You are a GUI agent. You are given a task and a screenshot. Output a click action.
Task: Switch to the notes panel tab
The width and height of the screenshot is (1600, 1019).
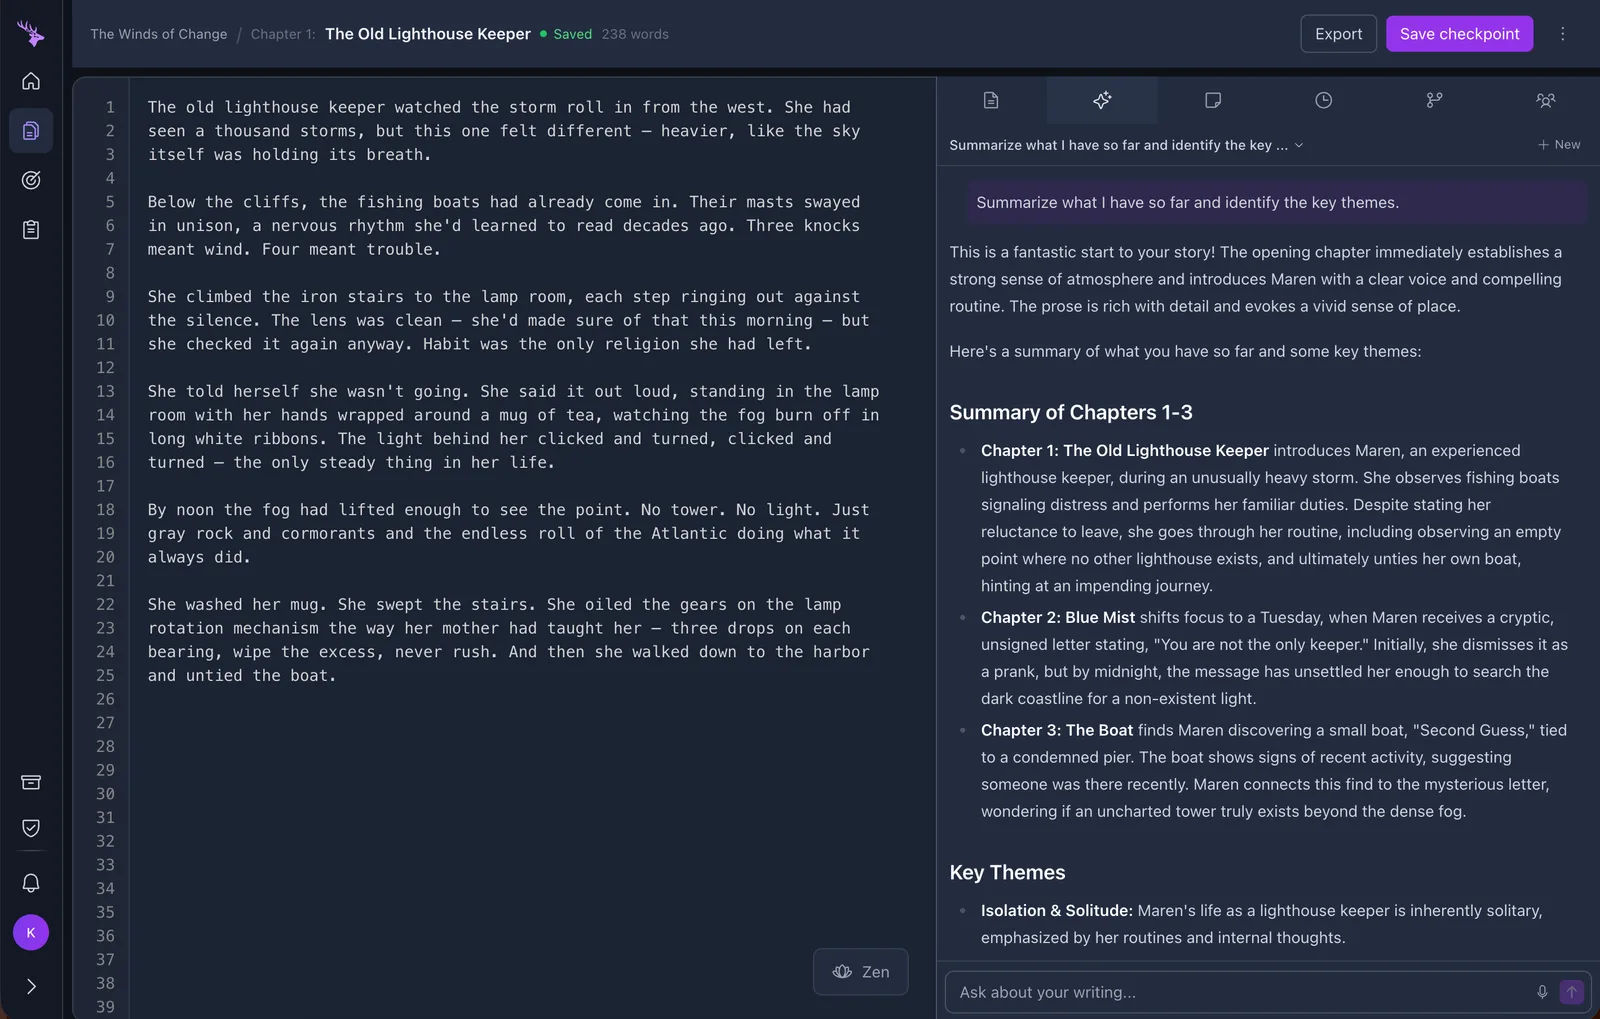point(1213,100)
